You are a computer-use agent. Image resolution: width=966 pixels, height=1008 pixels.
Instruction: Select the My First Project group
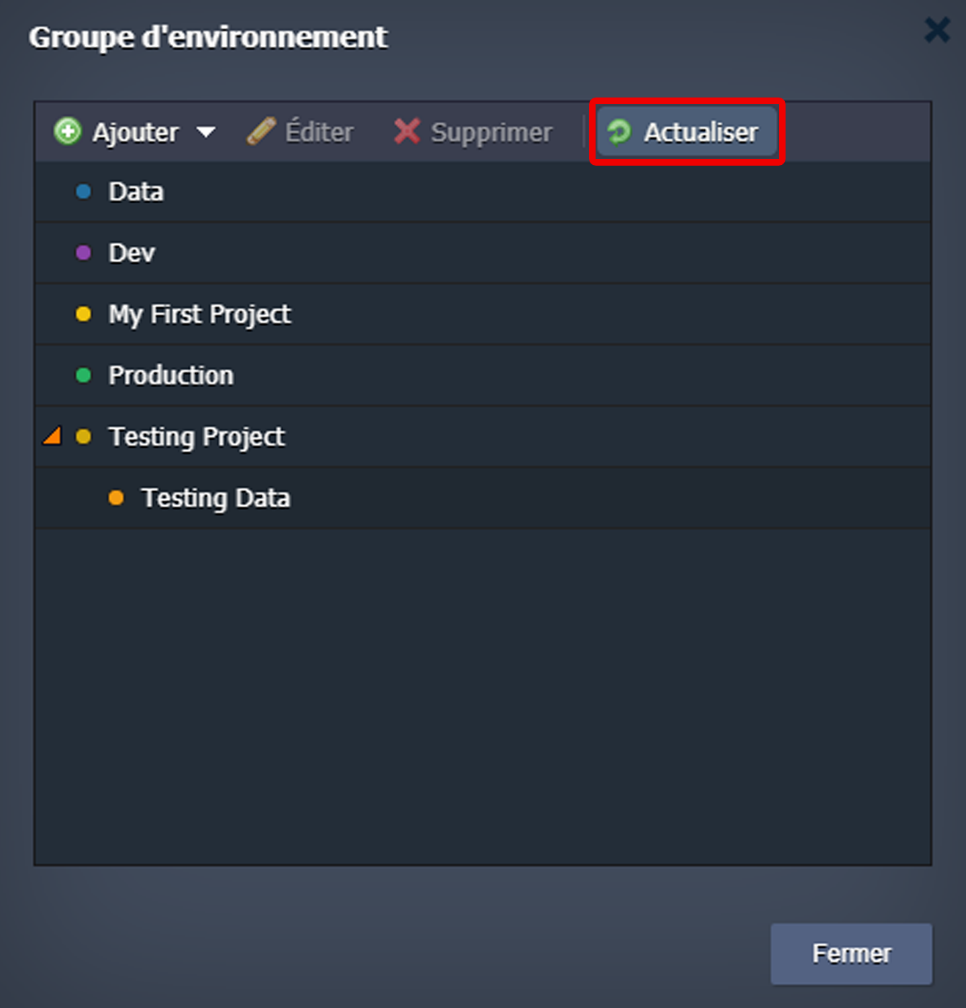click(483, 314)
